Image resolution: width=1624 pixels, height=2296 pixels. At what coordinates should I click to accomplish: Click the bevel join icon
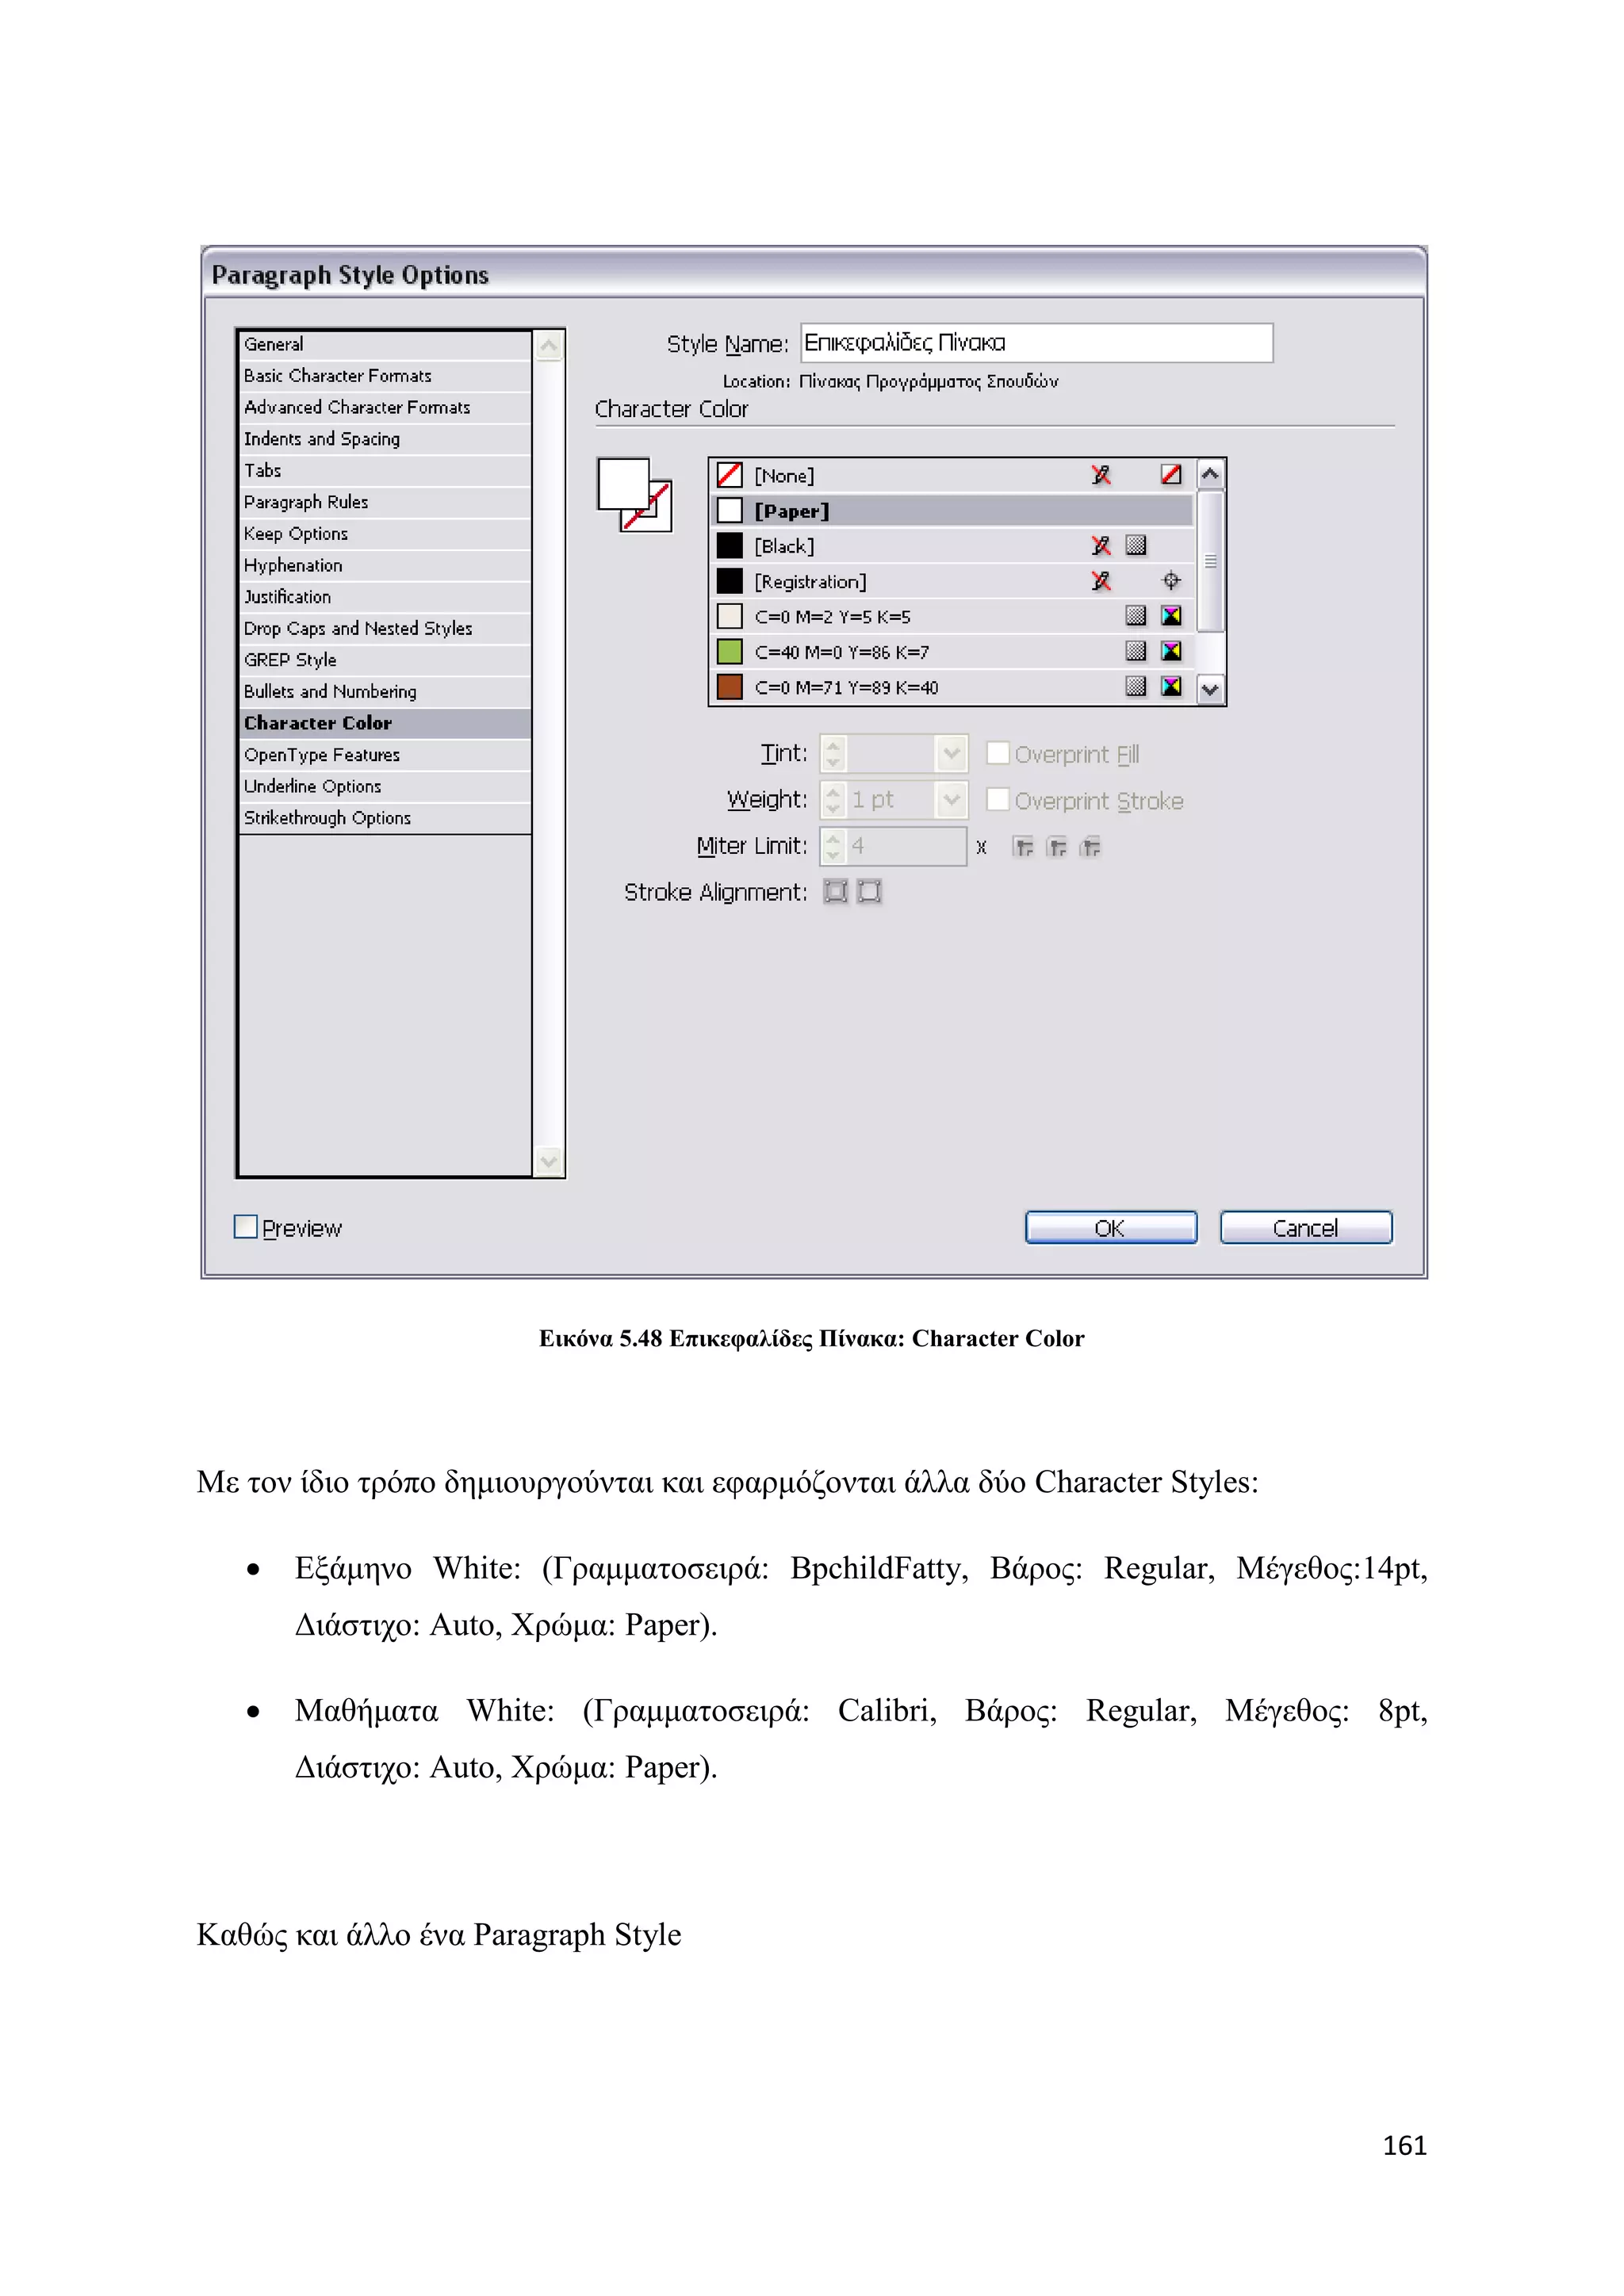coord(1091,847)
